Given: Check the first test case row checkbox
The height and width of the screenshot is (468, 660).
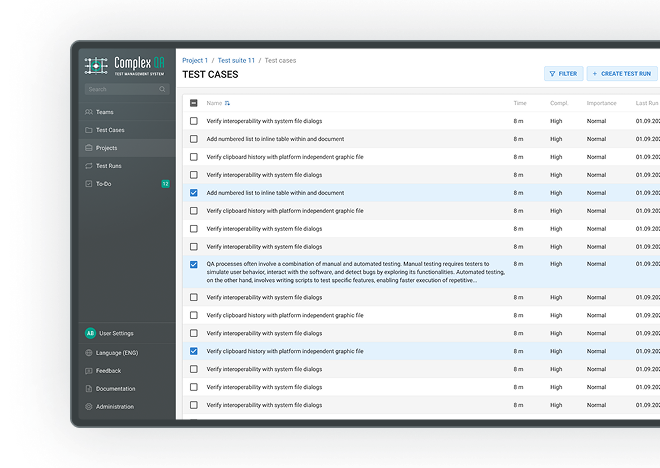Looking at the screenshot, I should (194, 121).
